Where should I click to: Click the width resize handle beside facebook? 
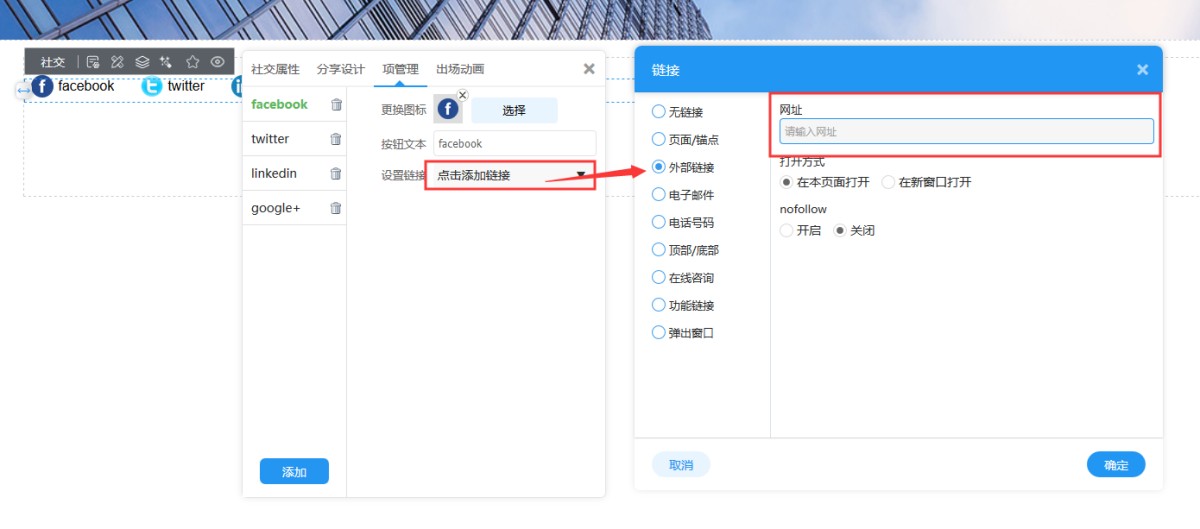(x=23, y=91)
